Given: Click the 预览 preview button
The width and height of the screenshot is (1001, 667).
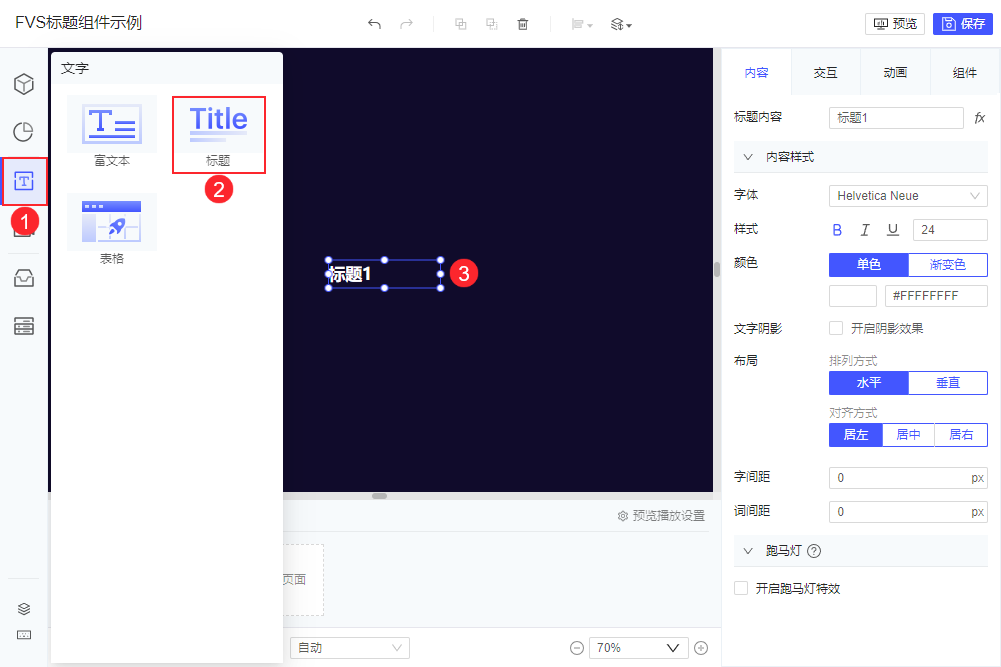Looking at the screenshot, I should [x=895, y=24].
